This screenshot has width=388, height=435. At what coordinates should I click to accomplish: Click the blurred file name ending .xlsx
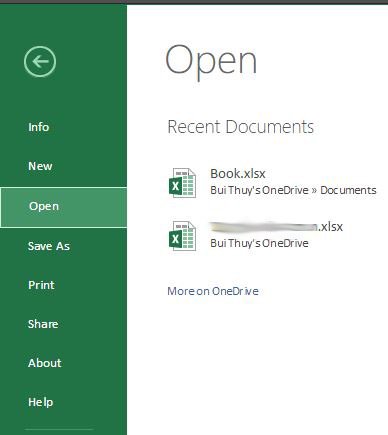pos(276,227)
